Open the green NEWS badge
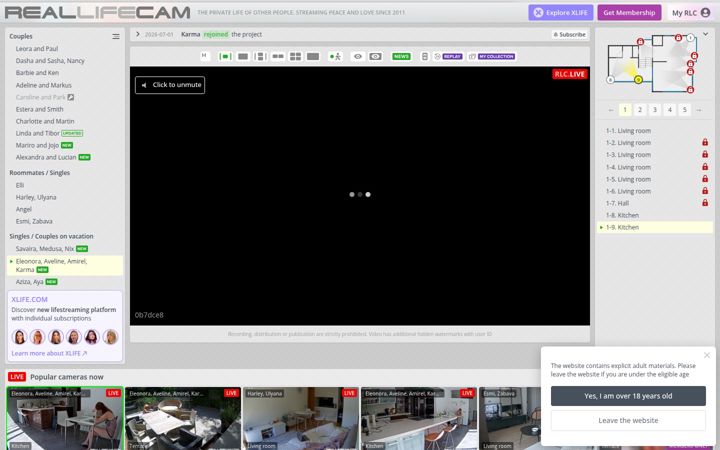 tap(401, 56)
